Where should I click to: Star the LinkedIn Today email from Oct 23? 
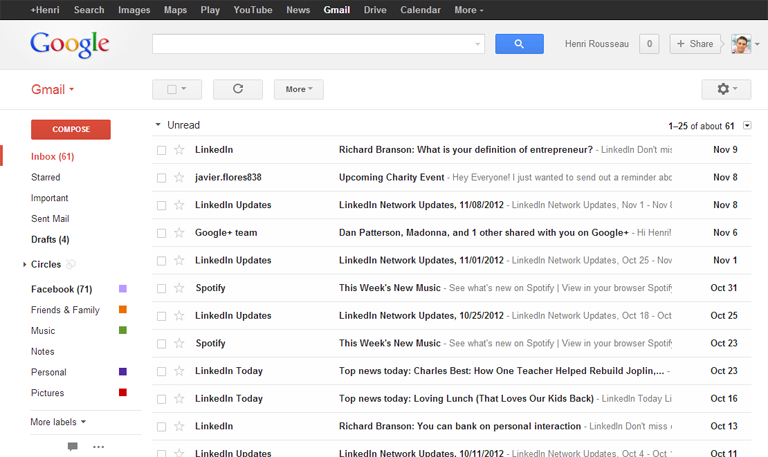179,371
